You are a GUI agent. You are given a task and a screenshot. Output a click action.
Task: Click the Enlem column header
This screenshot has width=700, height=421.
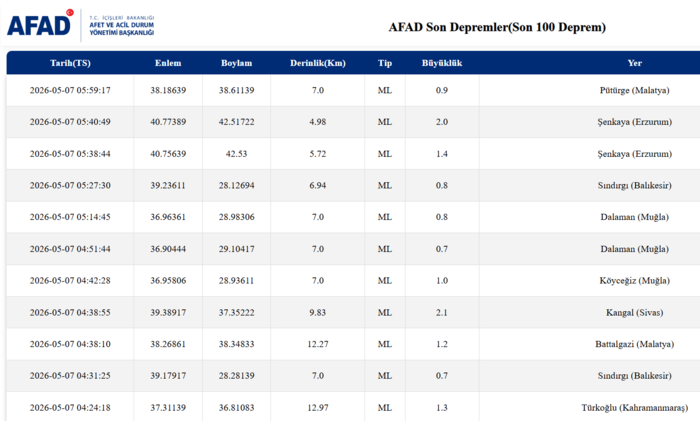(168, 63)
